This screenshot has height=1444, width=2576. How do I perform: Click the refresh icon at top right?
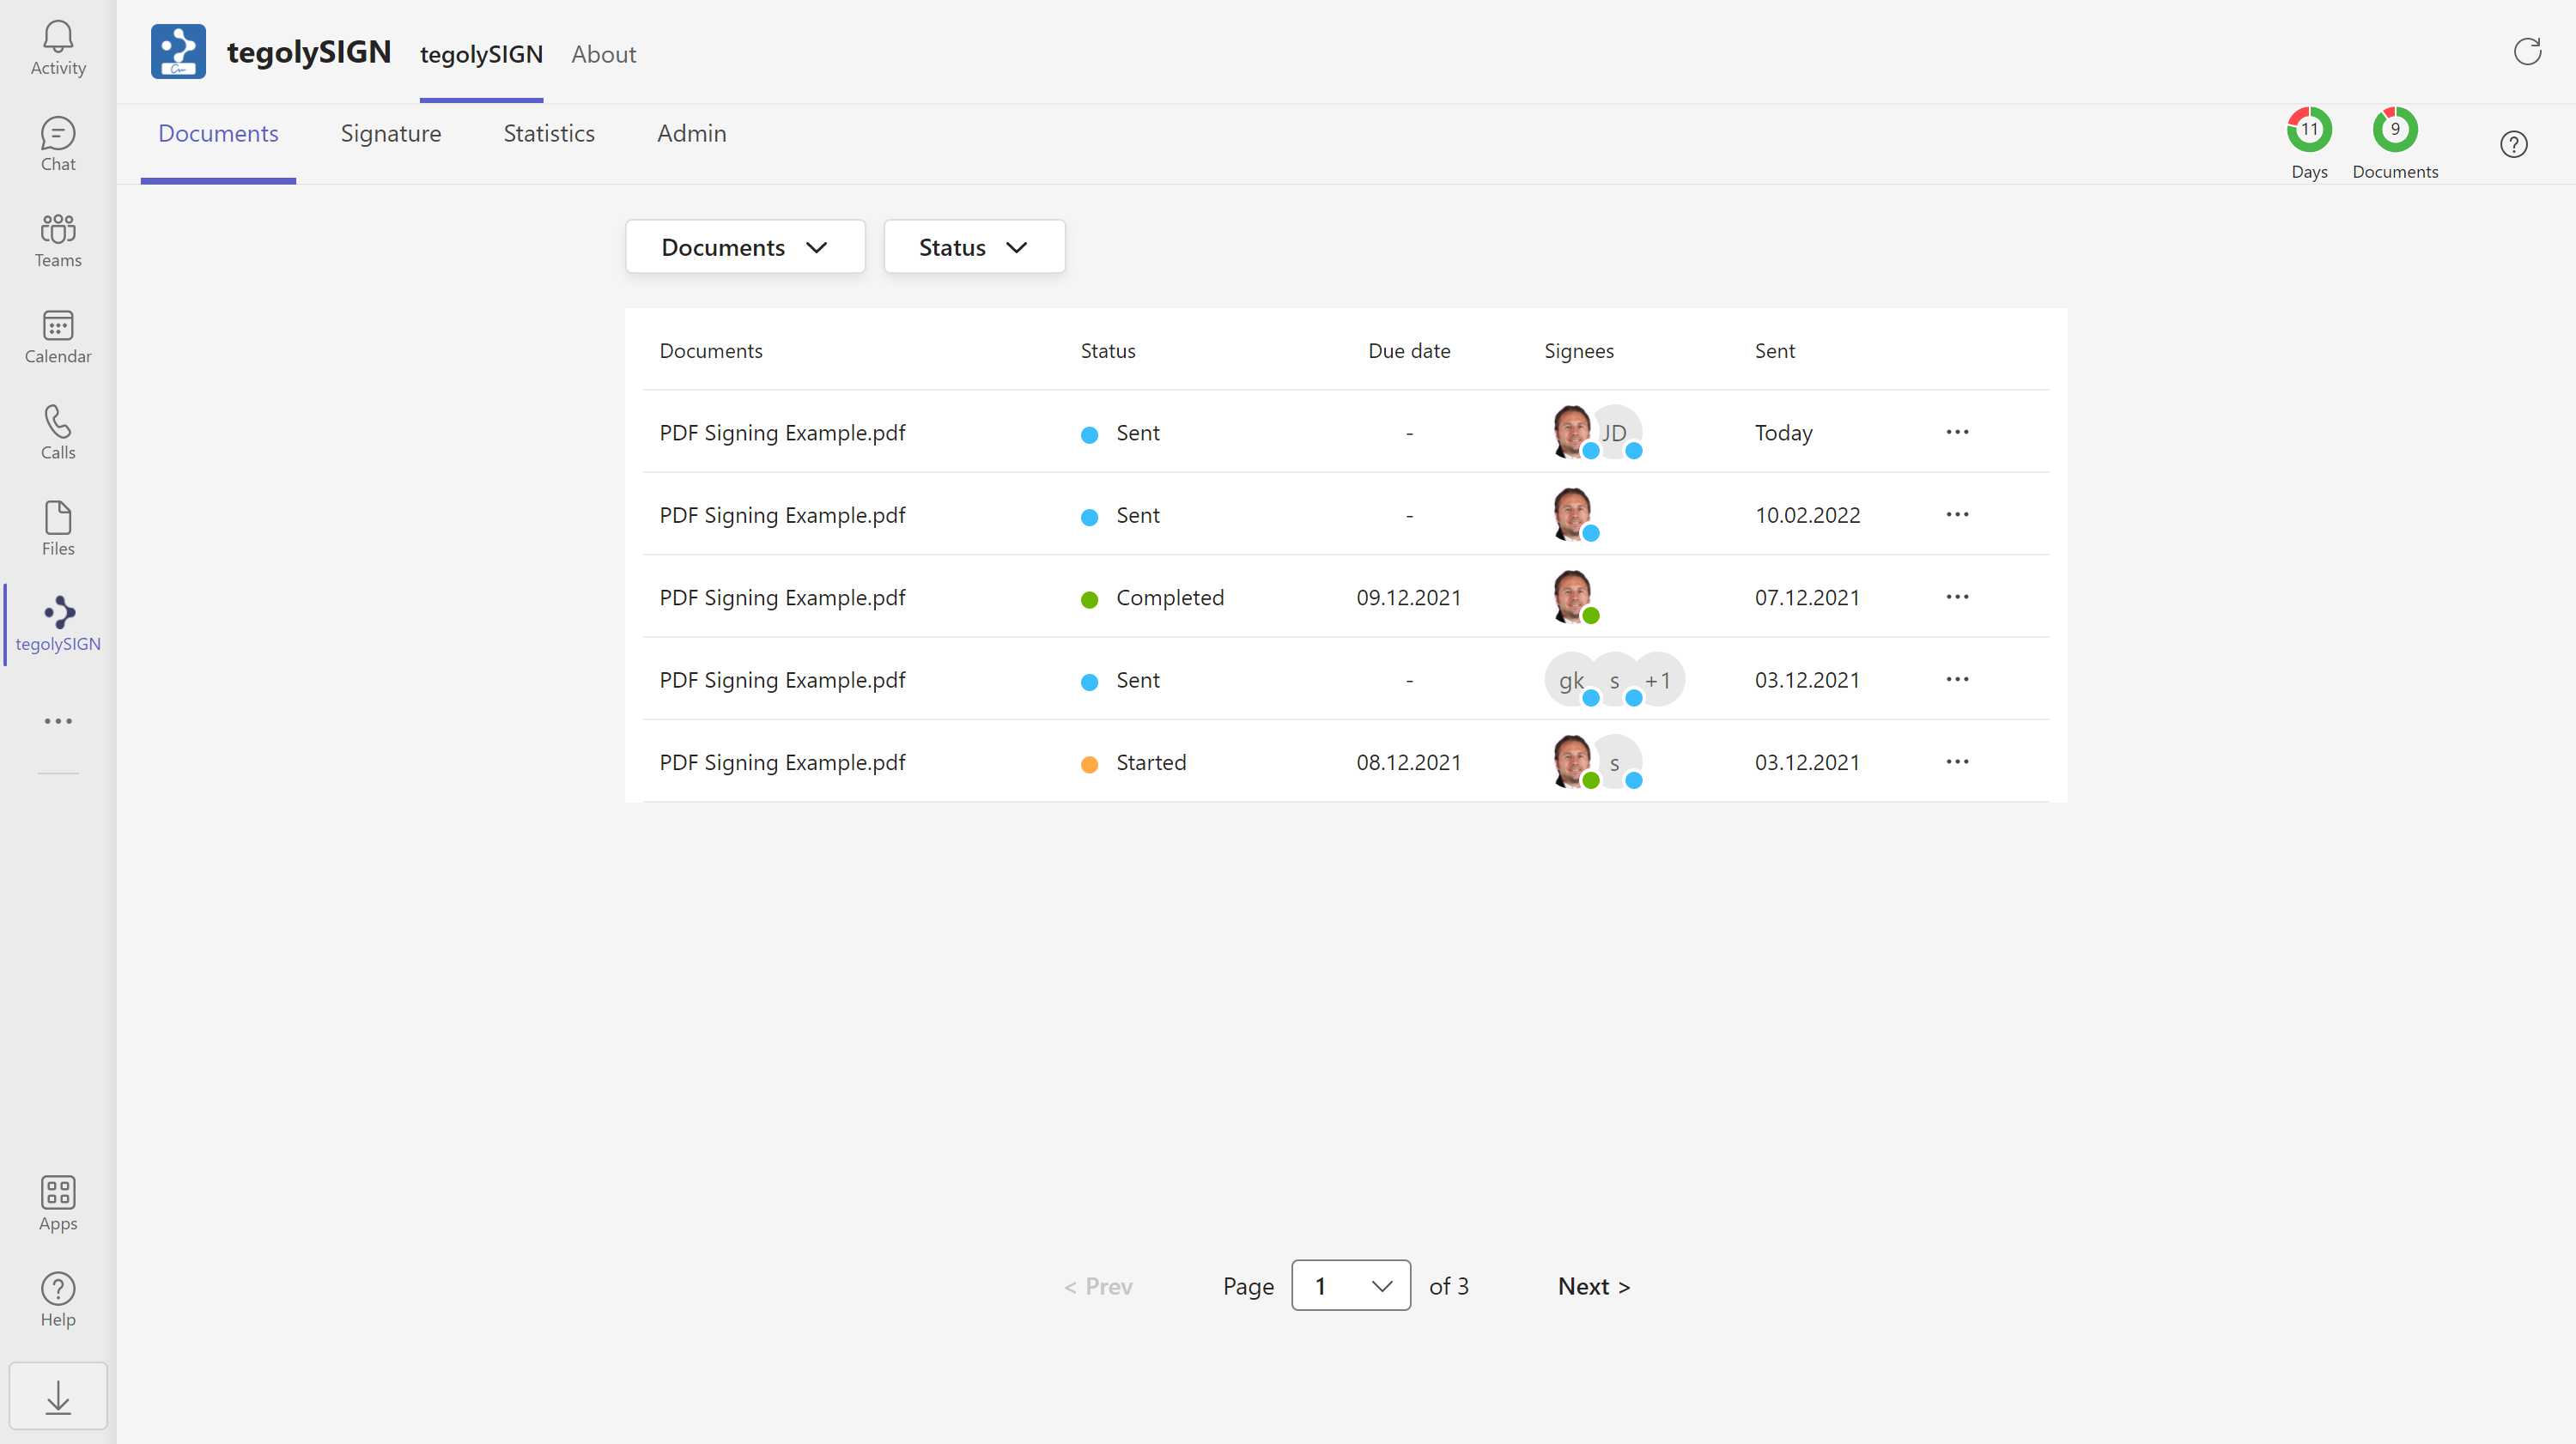coord(2527,51)
